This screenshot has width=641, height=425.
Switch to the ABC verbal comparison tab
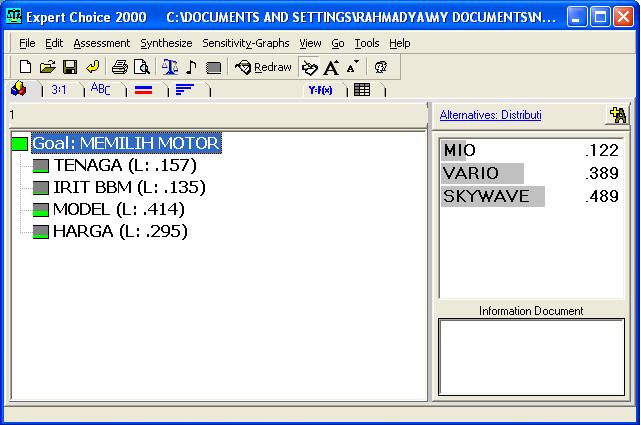point(101,90)
